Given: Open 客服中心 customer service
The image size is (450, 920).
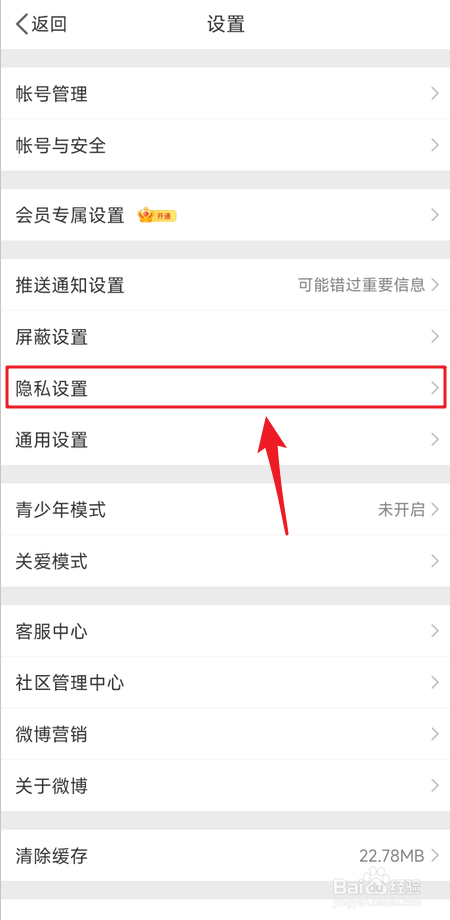Looking at the screenshot, I should pyautogui.click(x=225, y=631).
